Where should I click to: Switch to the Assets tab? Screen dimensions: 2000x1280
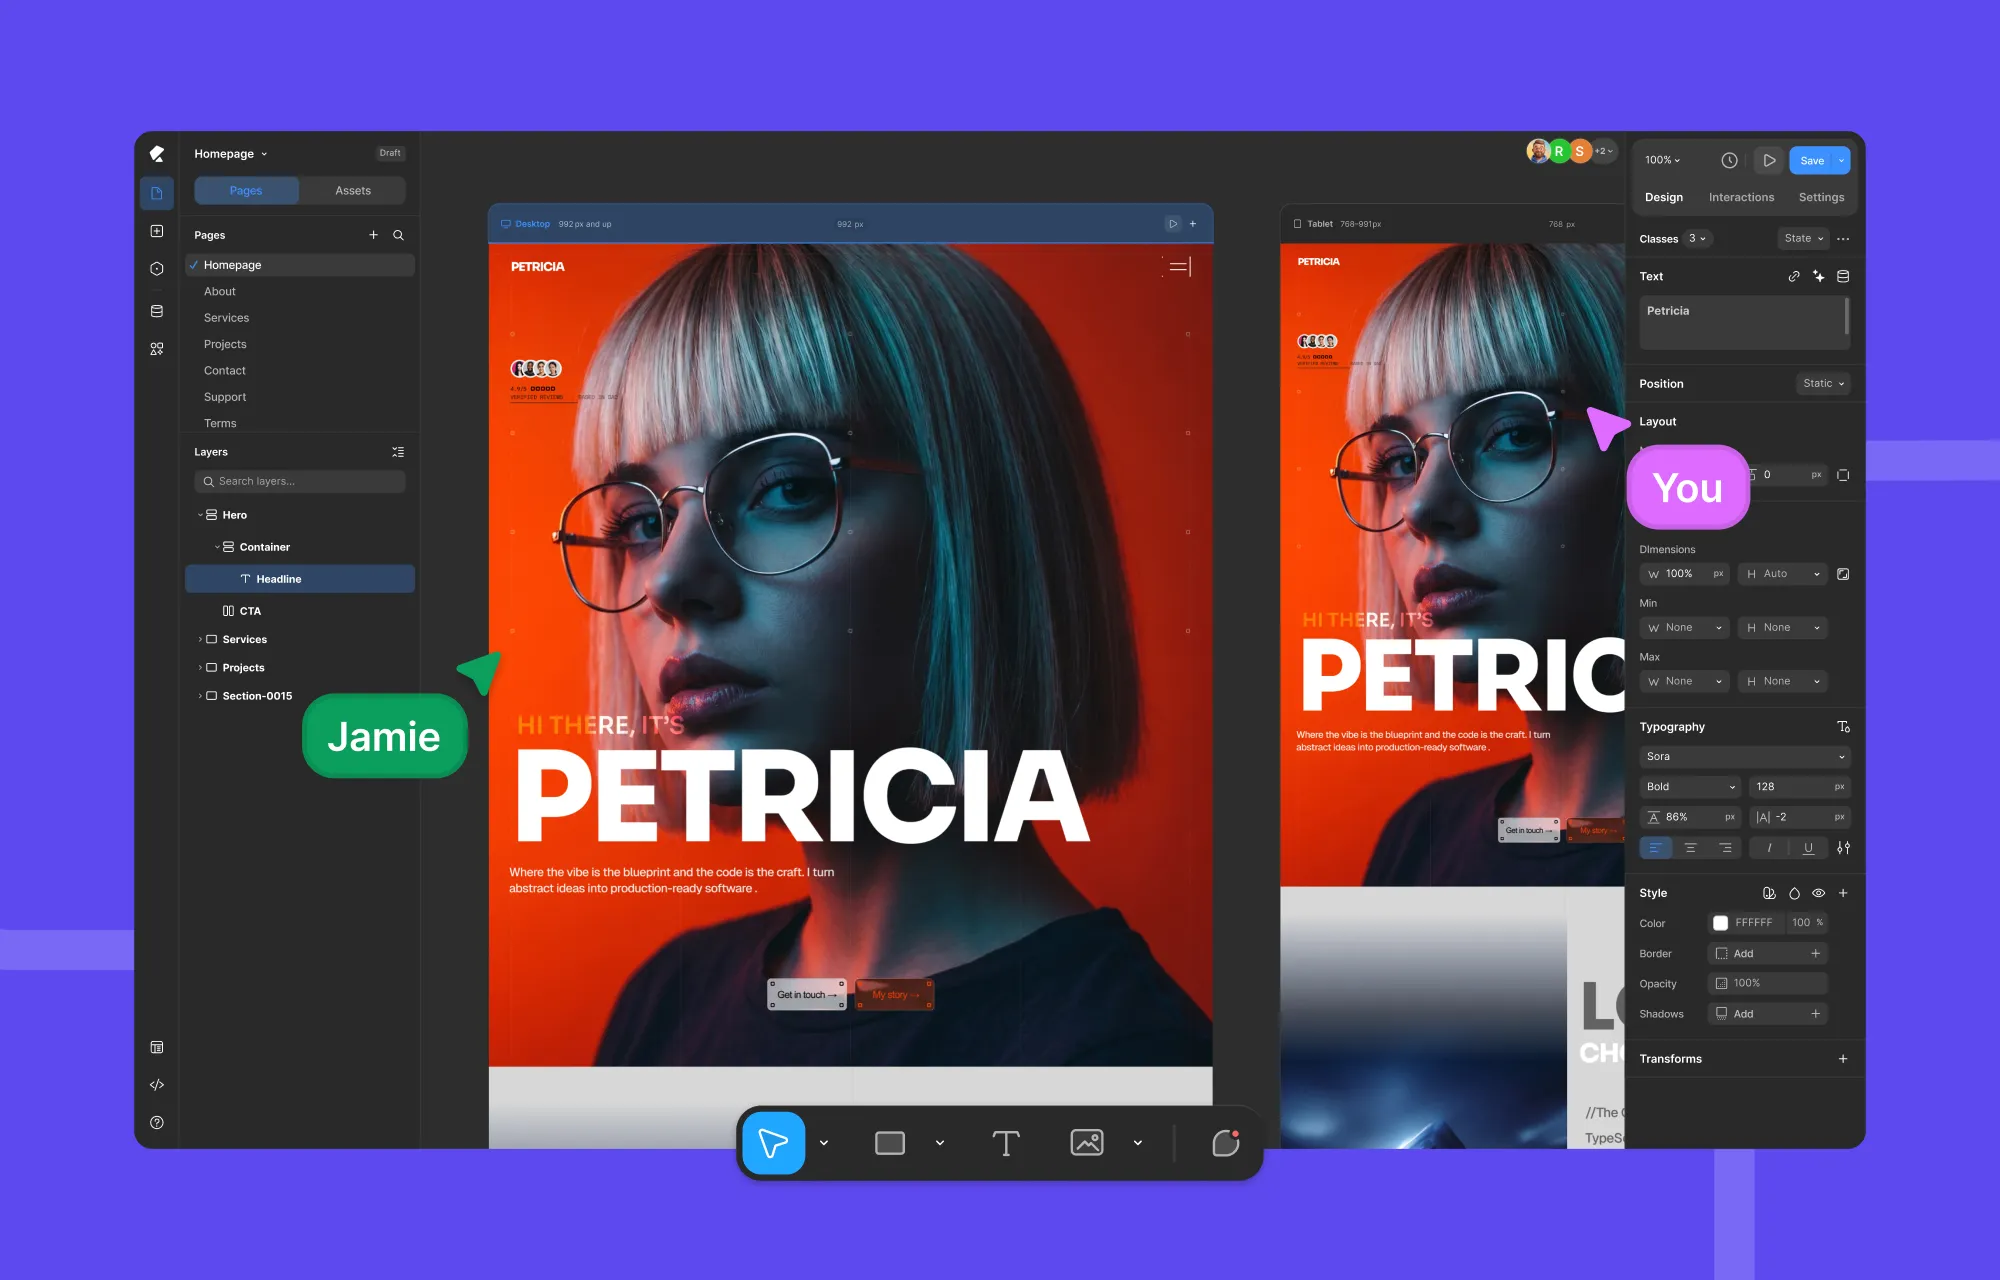[353, 190]
